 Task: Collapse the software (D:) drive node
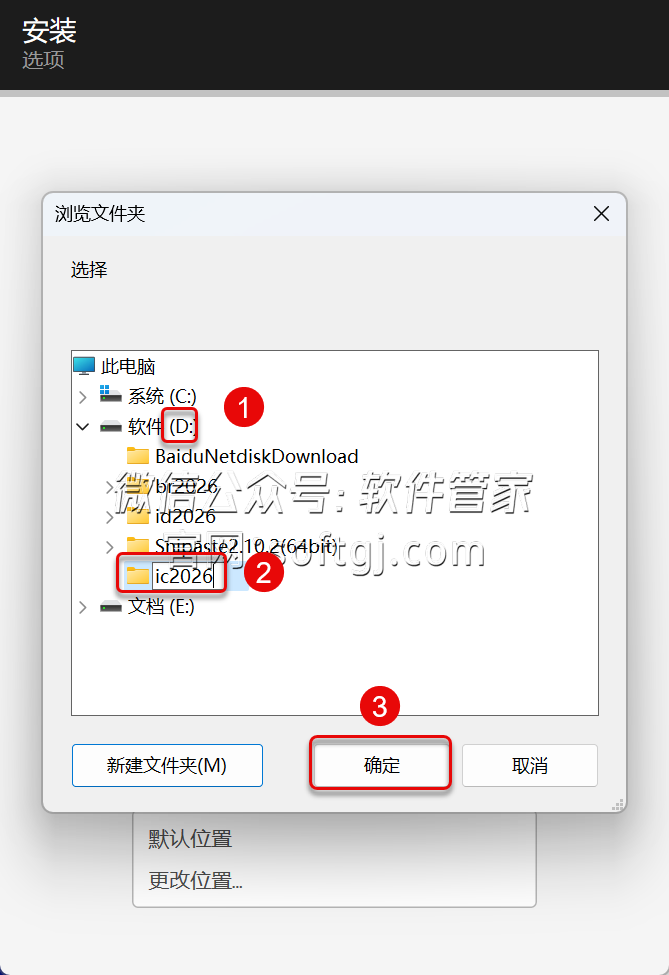83,427
